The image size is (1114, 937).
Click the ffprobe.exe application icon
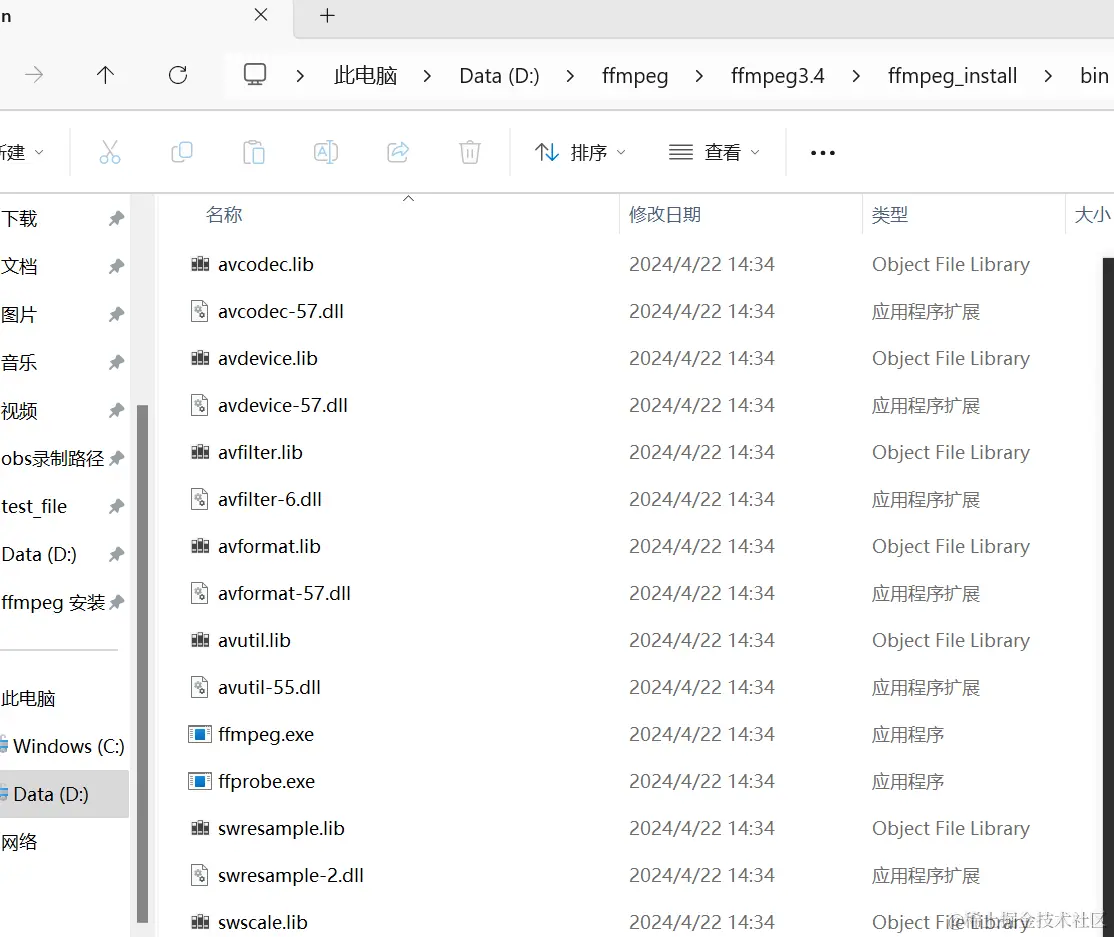200,781
